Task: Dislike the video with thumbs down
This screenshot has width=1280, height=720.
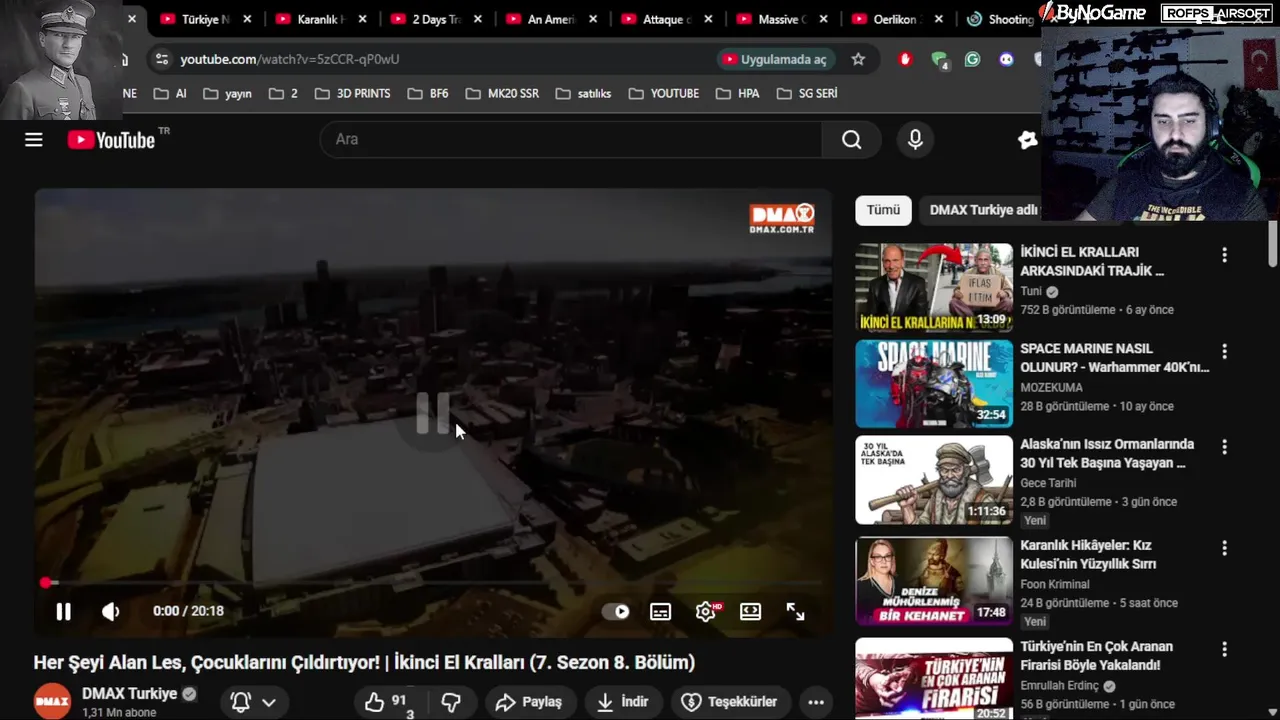Action: click(x=451, y=702)
